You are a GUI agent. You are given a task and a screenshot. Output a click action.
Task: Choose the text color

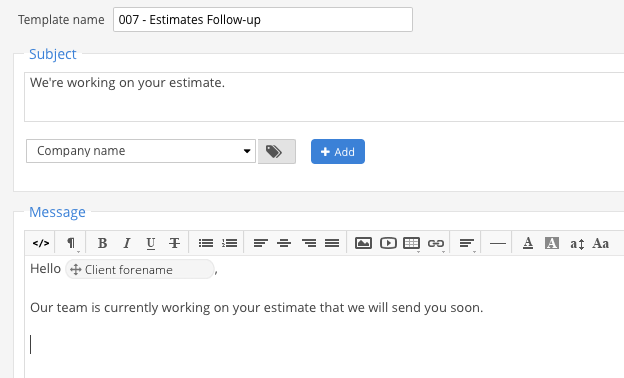coord(528,243)
